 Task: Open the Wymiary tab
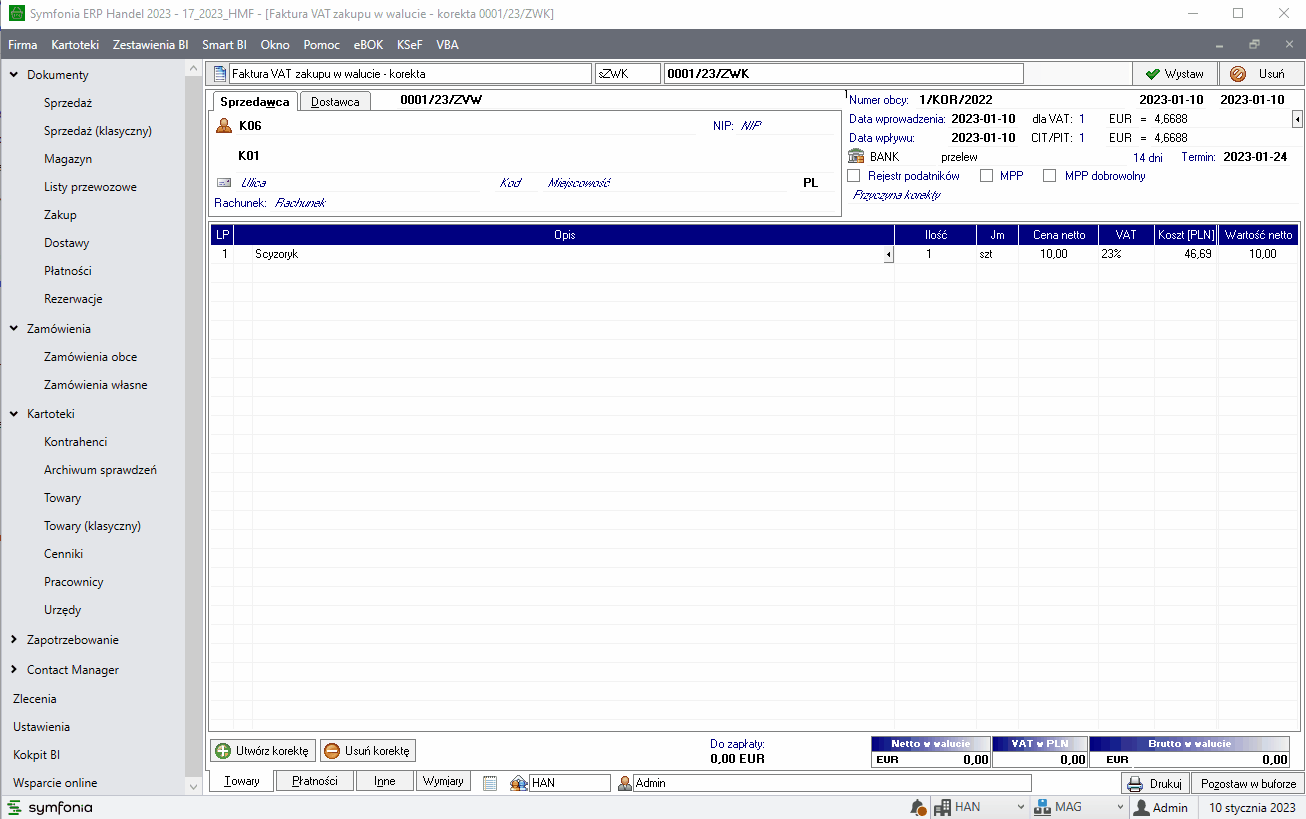pos(443,782)
